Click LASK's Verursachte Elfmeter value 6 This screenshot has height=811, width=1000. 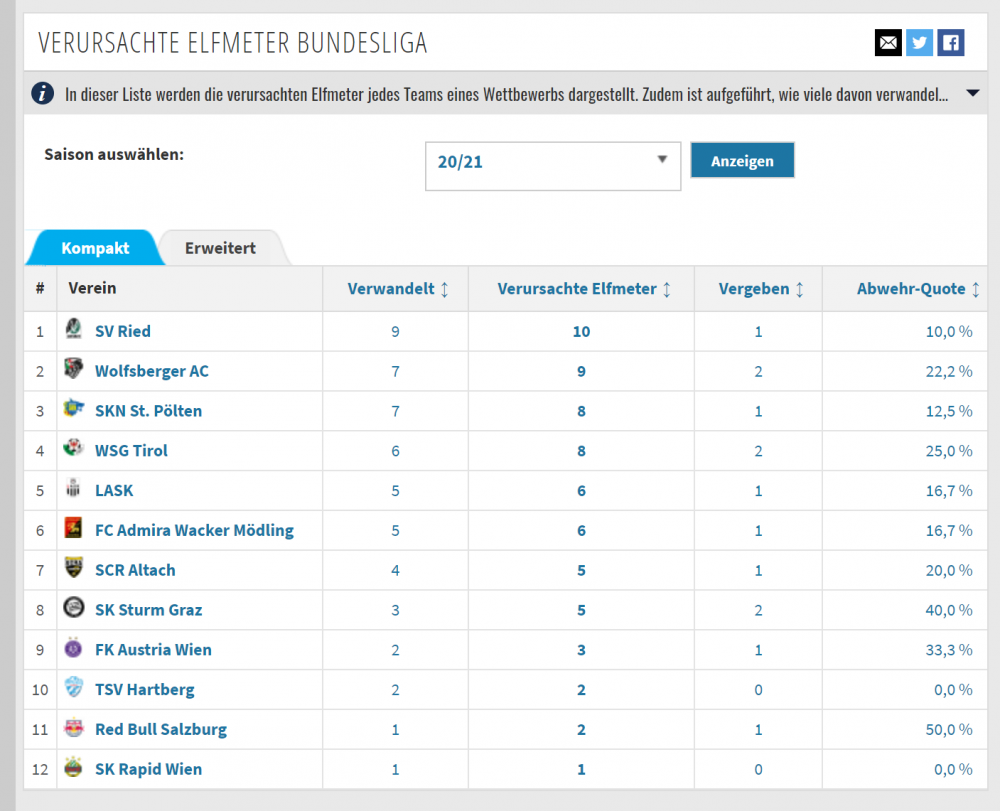[581, 490]
